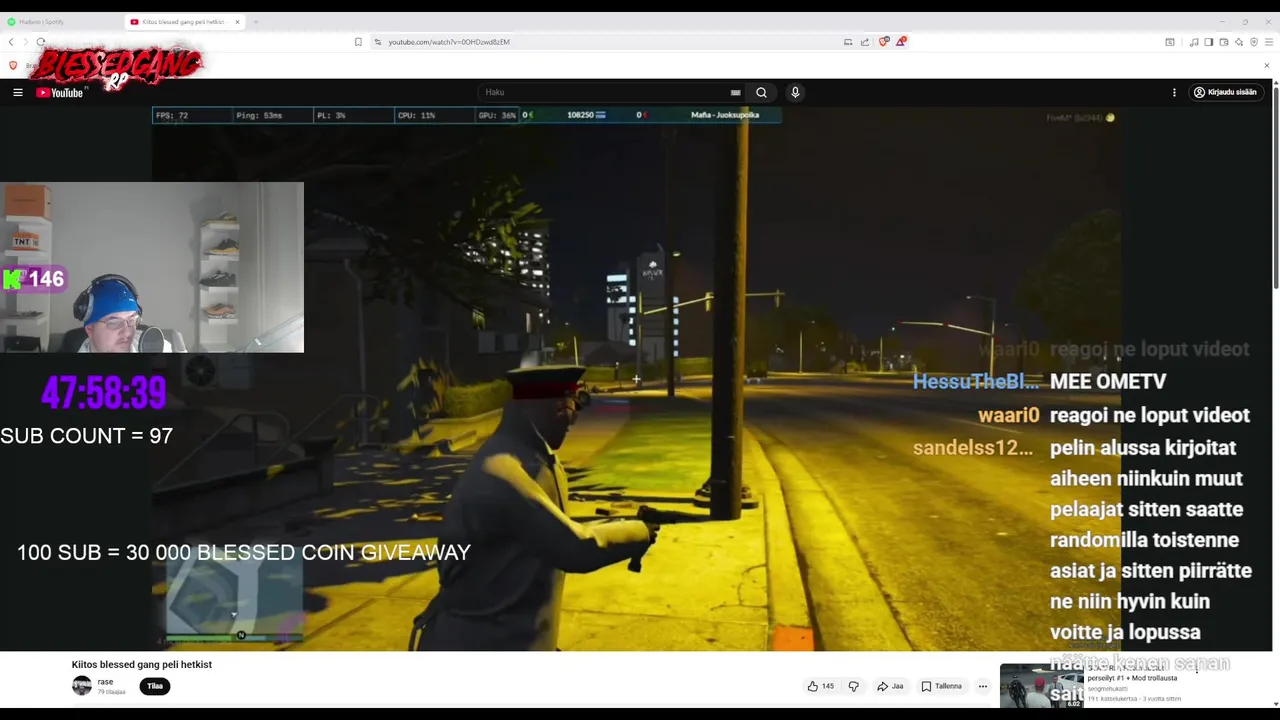Start voice search with the microphone icon
Viewport: 1280px width, 720px height.
tap(795, 92)
